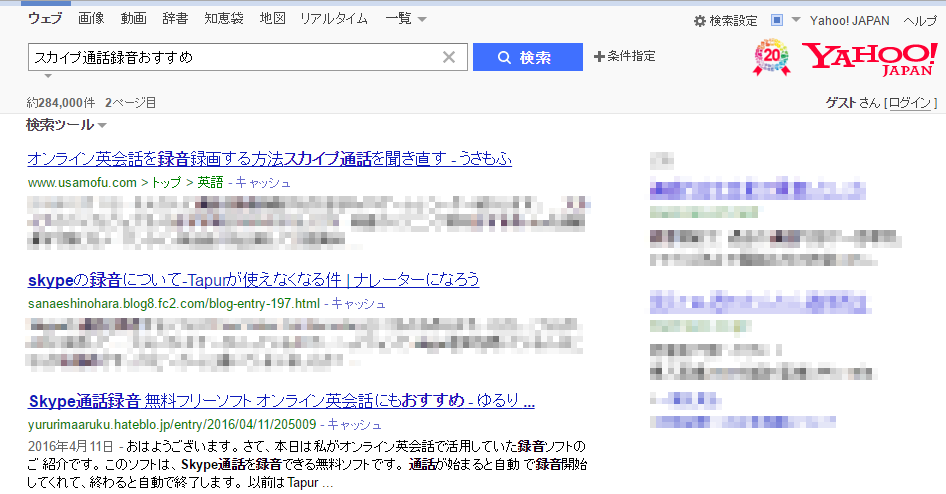The width and height of the screenshot is (946, 494).
Task: Open the 英語 breadcrumb under usamofu.com
Action: click(211, 183)
